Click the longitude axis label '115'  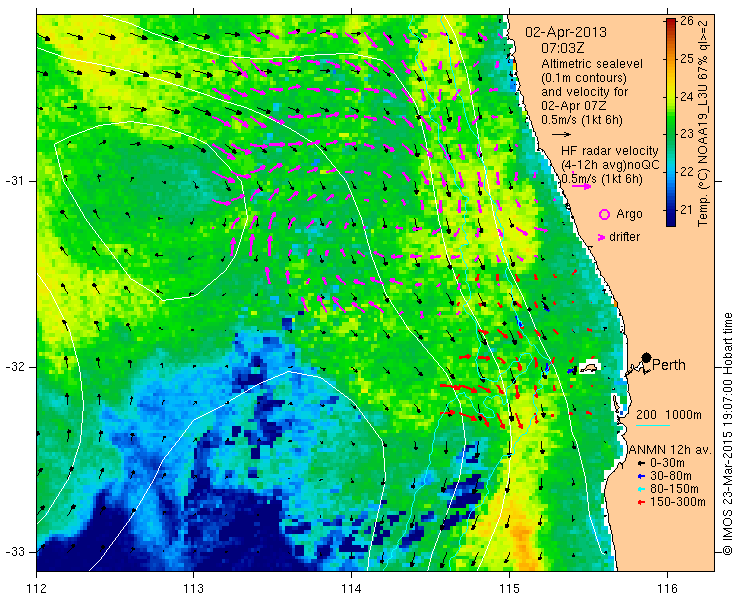(x=509, y=589)
